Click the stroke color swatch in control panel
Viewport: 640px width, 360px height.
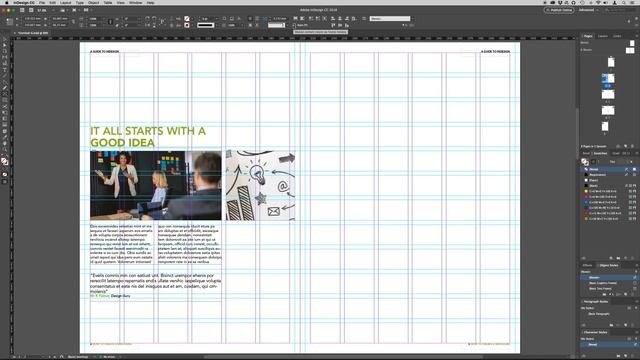pyautogui.click(x=187, y=25)
